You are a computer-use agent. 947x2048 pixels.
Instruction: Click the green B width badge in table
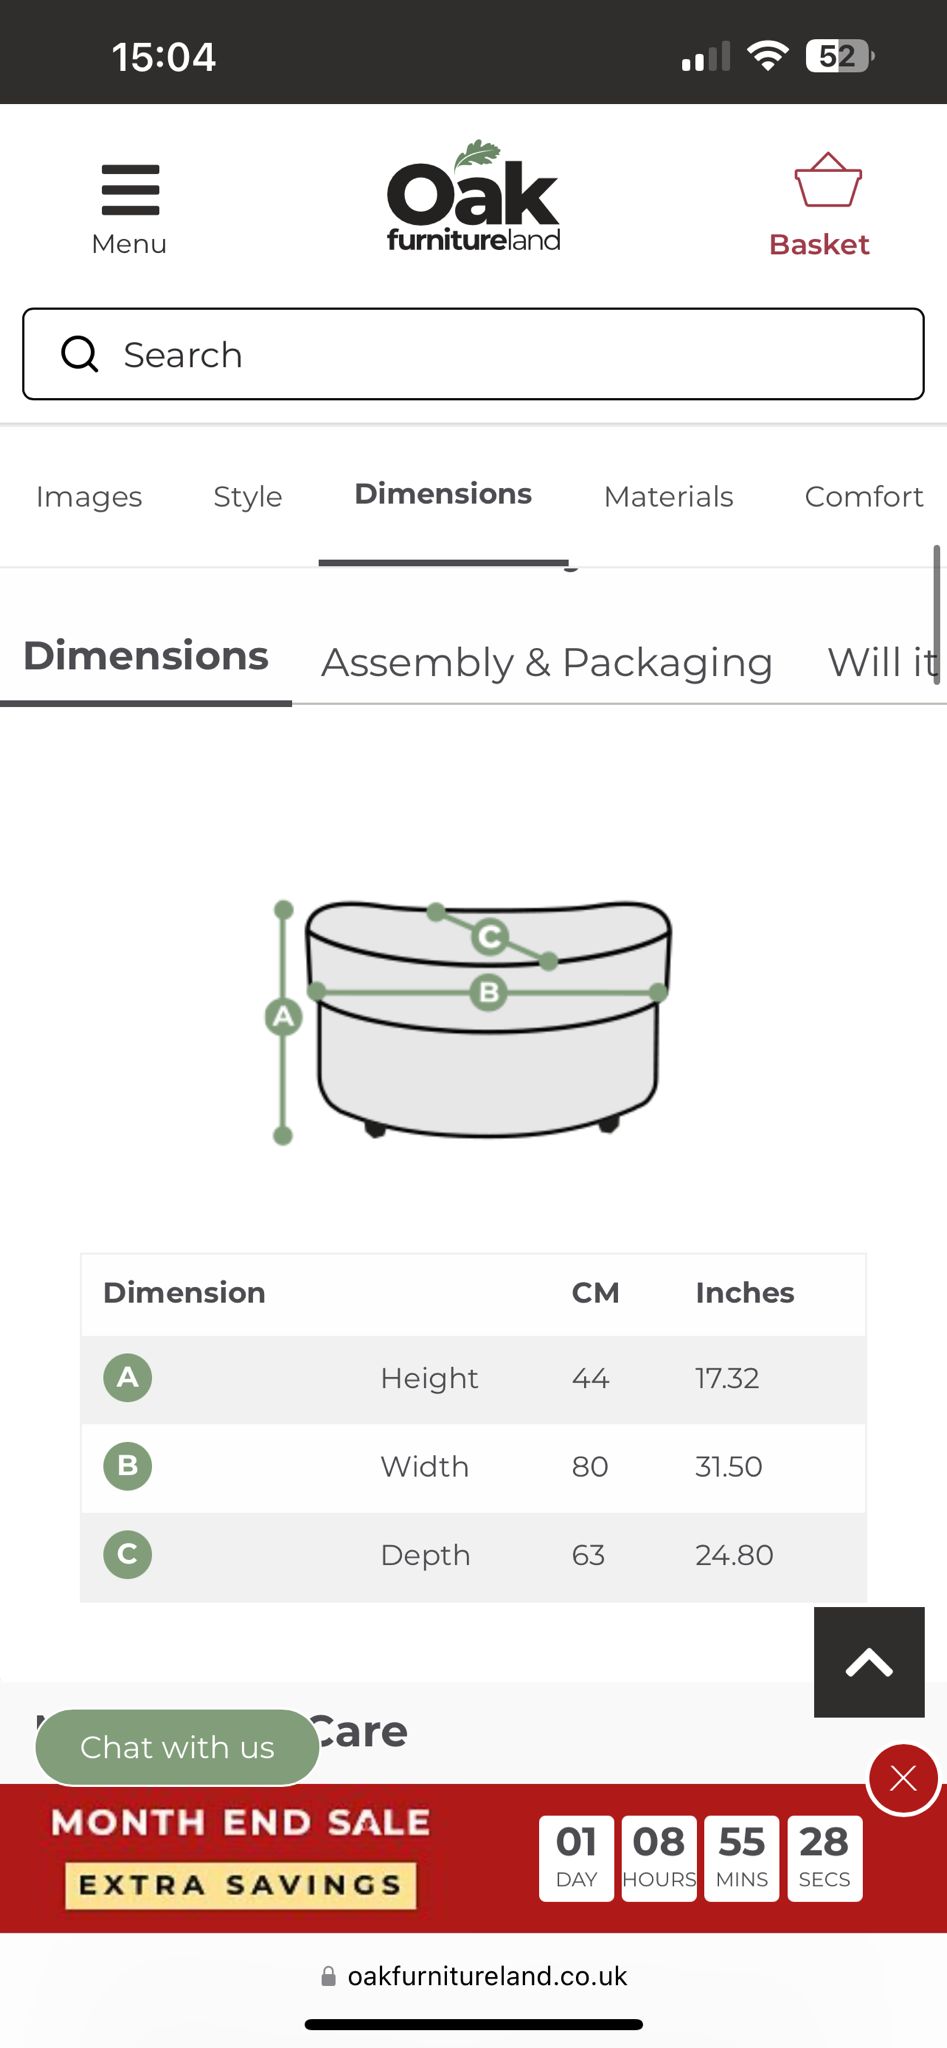point(128,1466)
